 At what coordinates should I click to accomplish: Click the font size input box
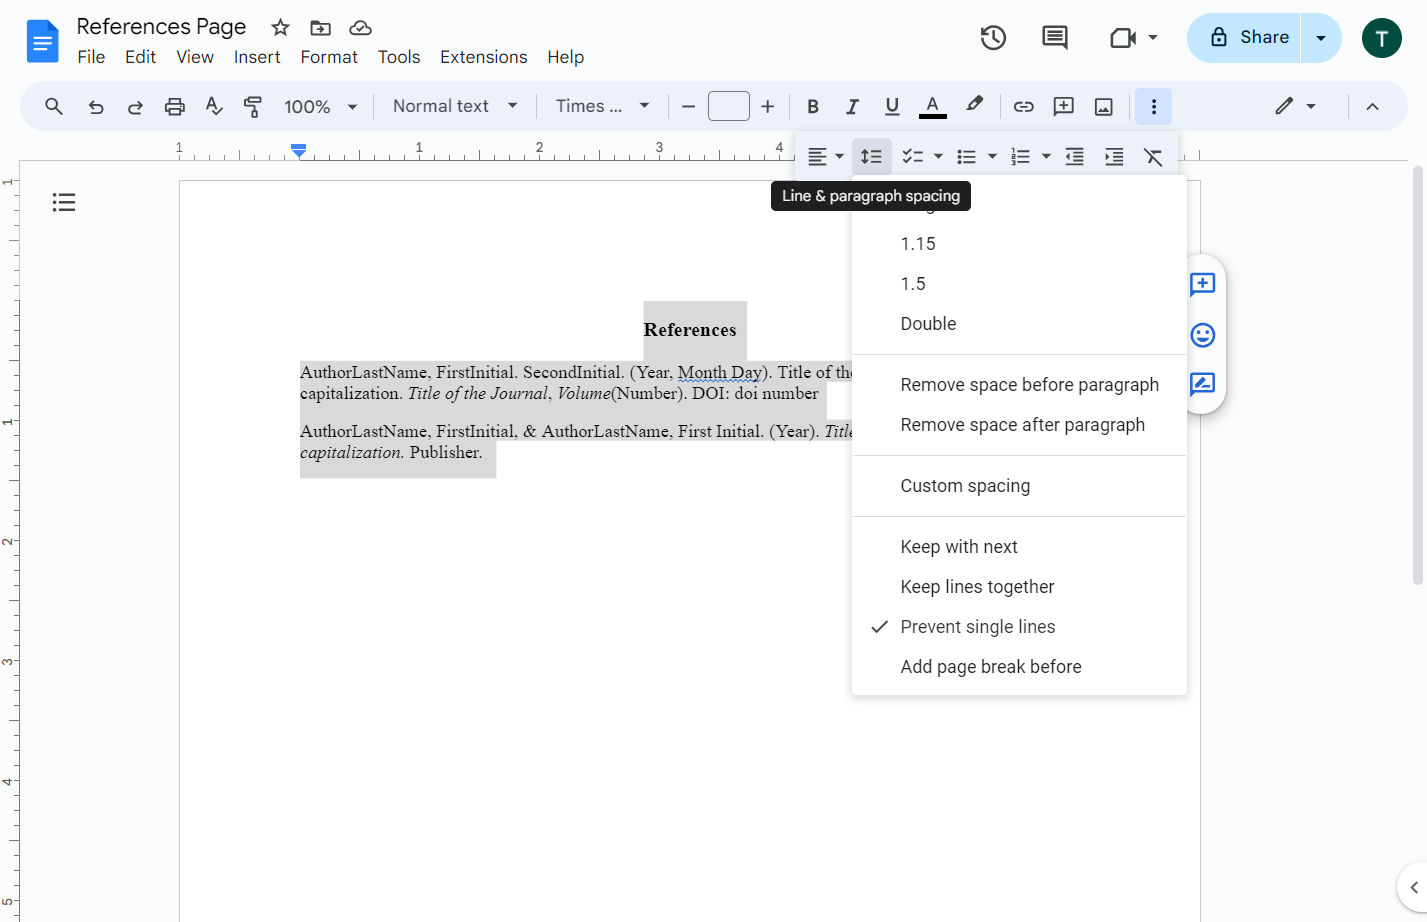pyautogui.click(x=729, y=106)
